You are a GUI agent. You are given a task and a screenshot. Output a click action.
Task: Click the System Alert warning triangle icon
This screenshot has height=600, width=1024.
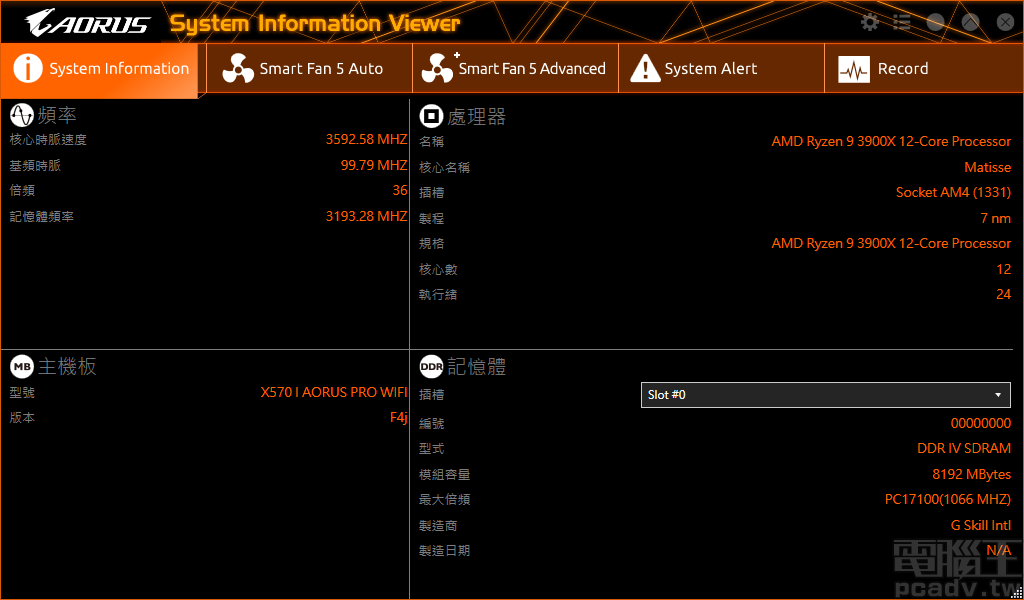pos(646,68)
